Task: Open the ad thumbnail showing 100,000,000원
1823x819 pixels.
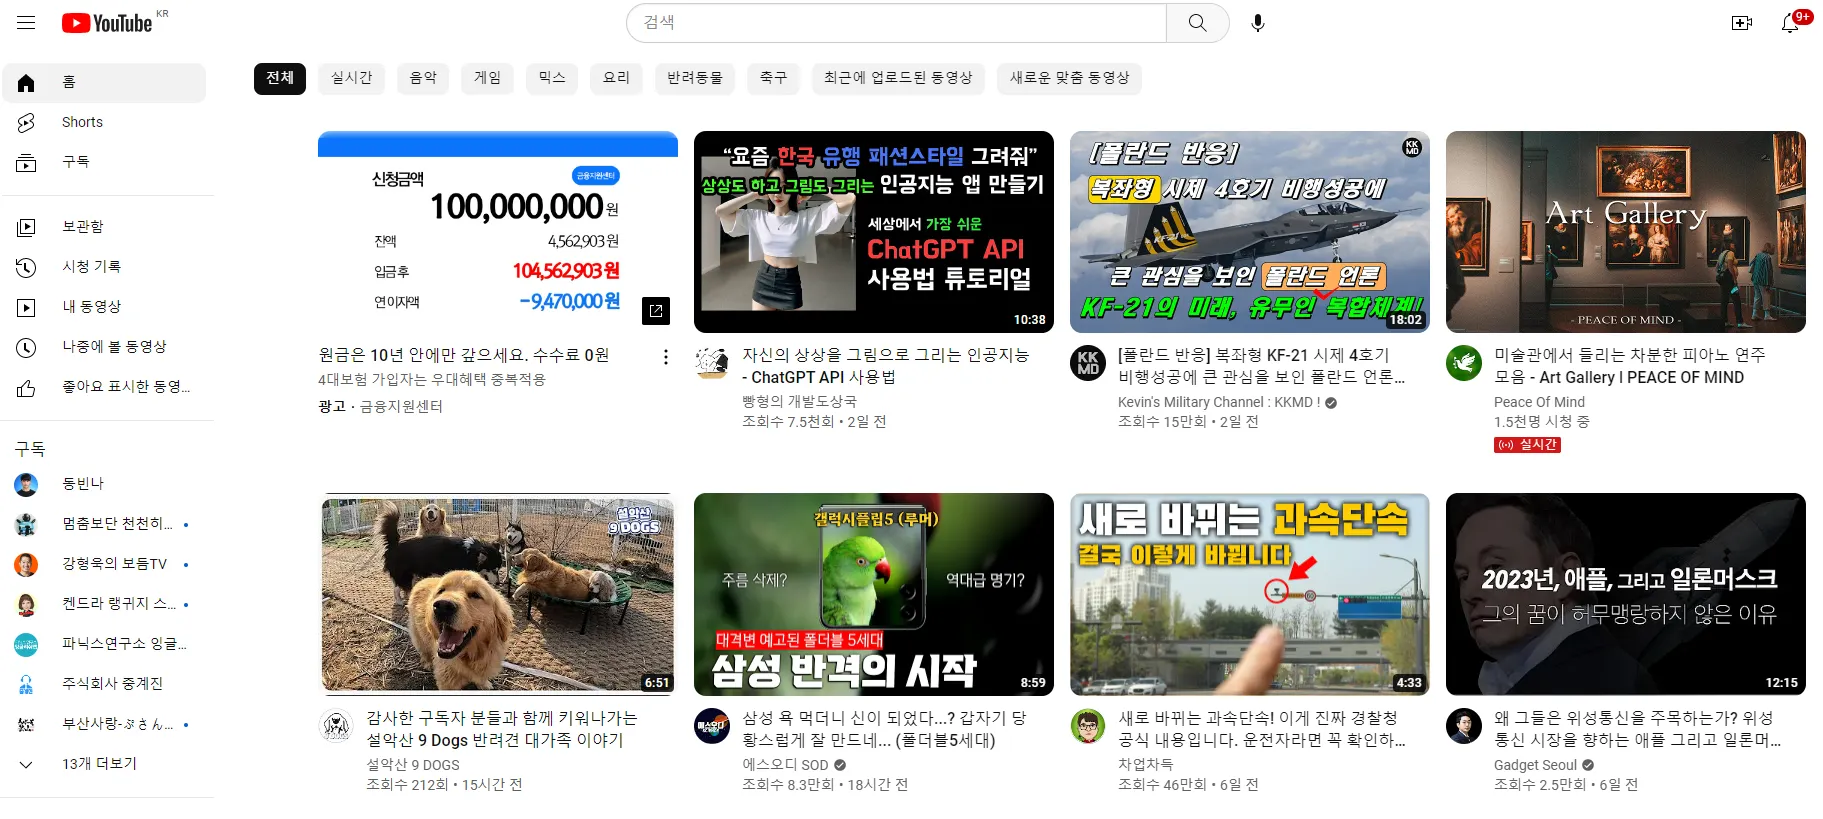Action: click(498, 232)
